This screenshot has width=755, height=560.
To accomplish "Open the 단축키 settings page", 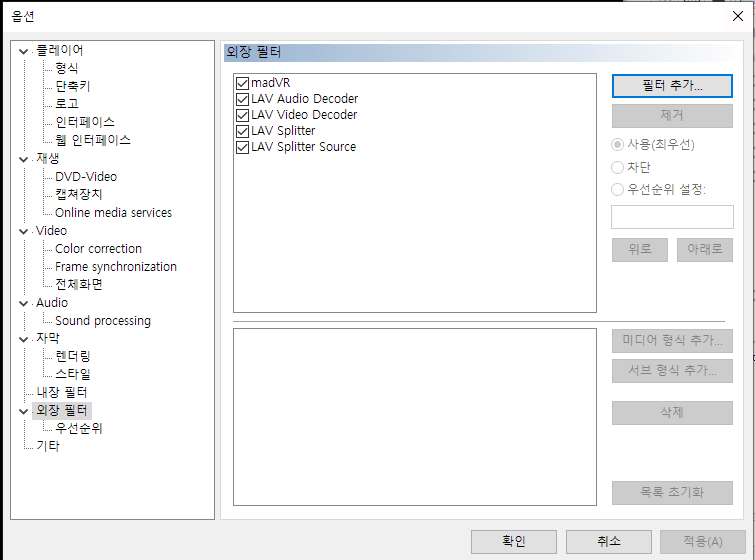I will [x=73, y=86].
